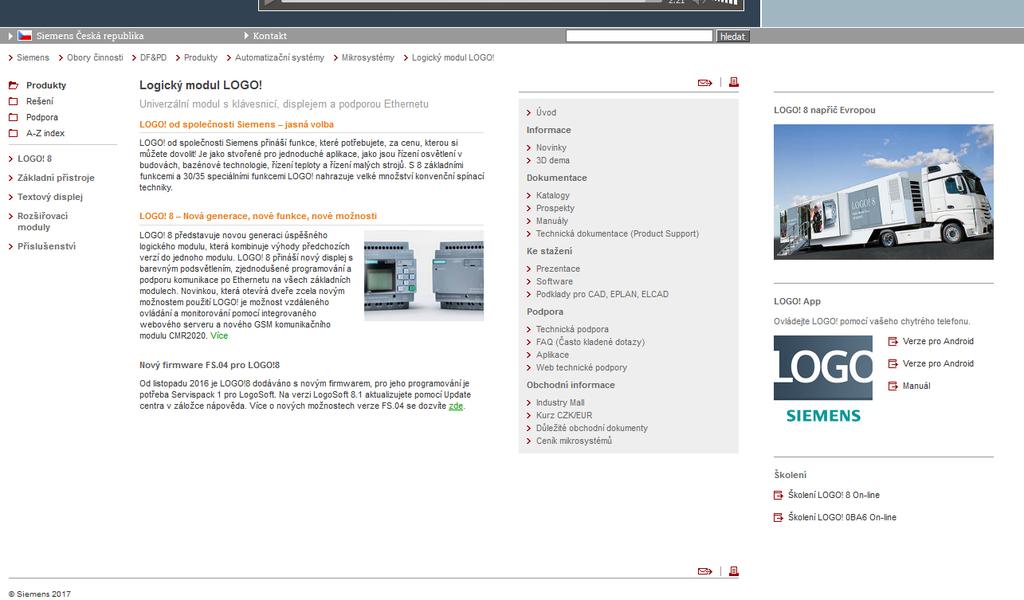The width and height of the screenshot is (1024, 600).
Task: Open the Aplikace link
Action: pyautogui.click(x=552, y=355)
